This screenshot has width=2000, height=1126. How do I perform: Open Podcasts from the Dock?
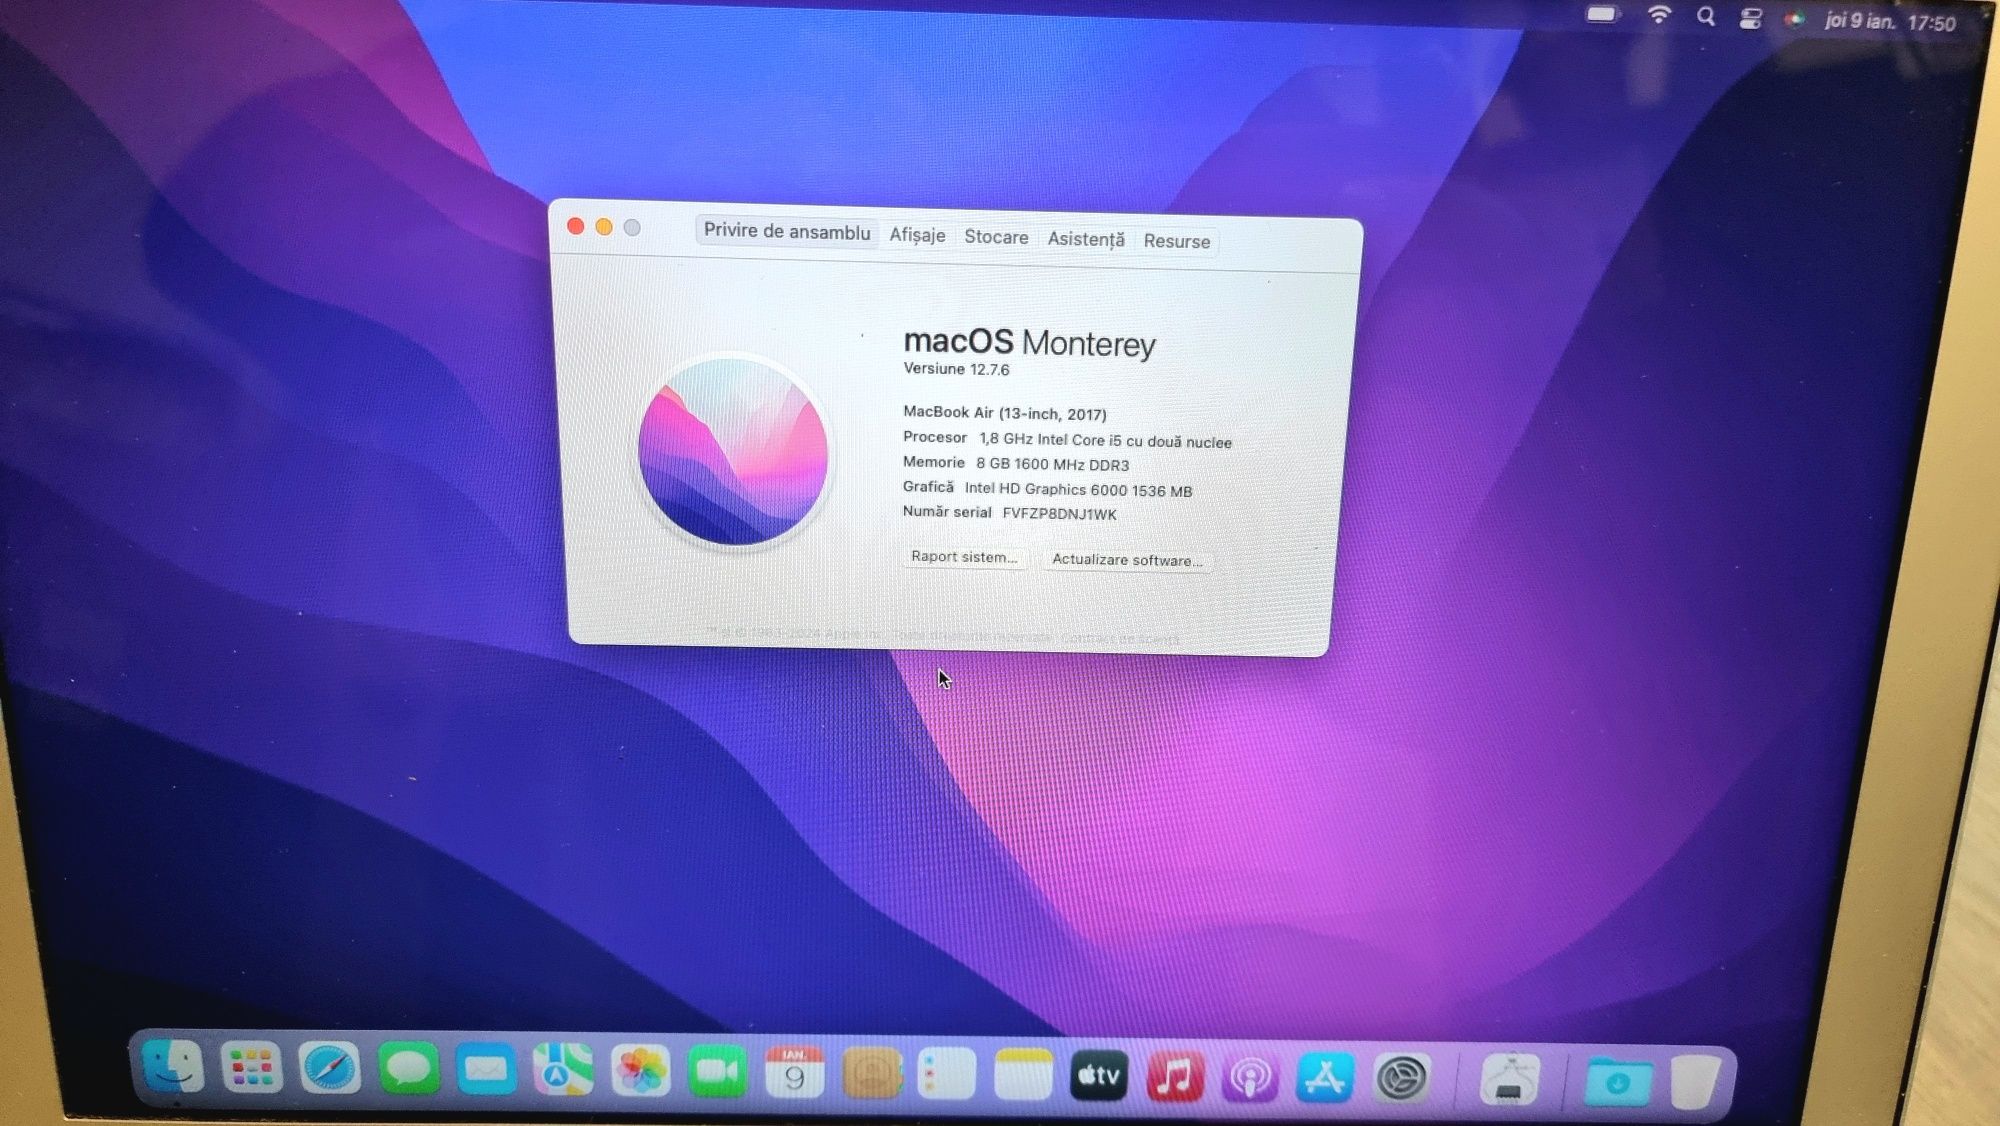click(x=1250, y=1078)
